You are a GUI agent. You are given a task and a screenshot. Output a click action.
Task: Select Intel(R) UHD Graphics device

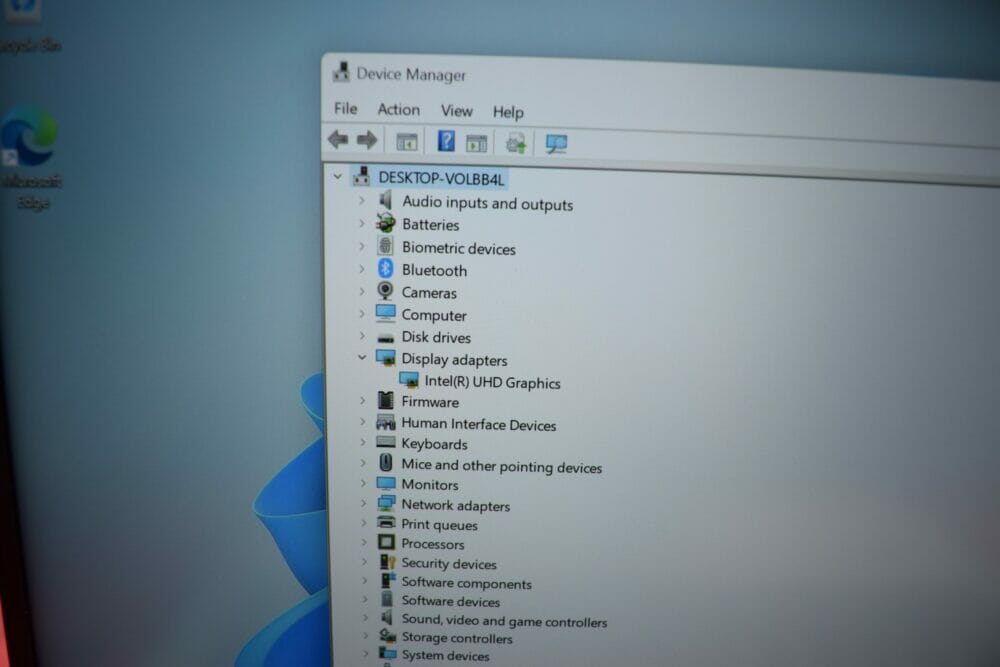[x=492, y=382]
